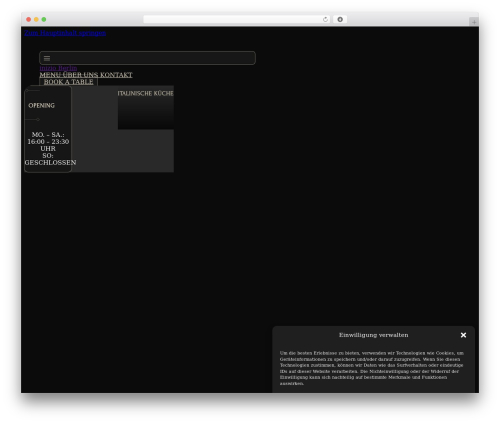Open the Inizio Berlin home link
This screenshot has width=500, height=423.
click(58, 68)
